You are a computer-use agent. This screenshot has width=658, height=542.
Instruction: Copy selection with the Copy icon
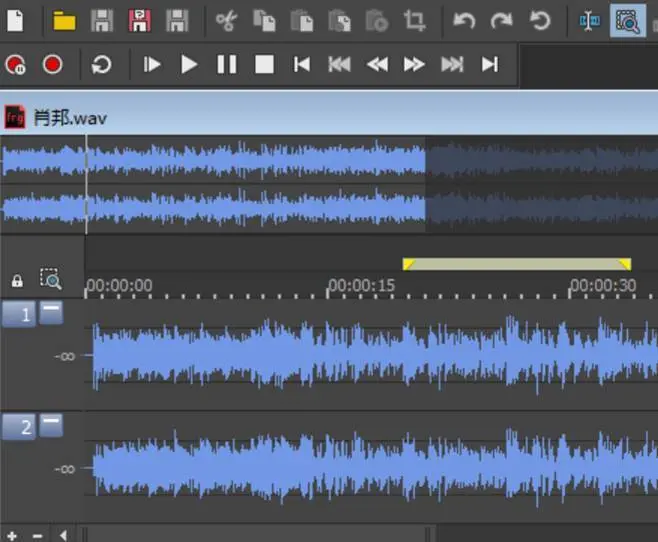[264, 21]
